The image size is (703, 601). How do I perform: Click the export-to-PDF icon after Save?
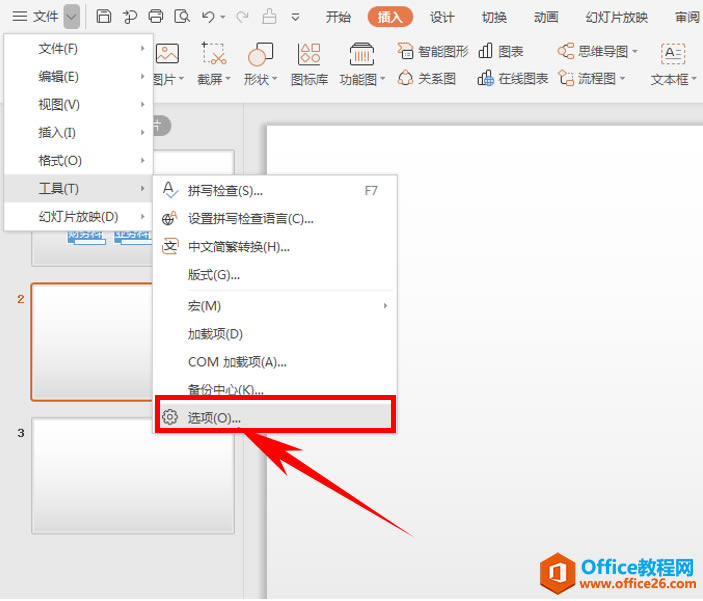click(x=130, y=17)
